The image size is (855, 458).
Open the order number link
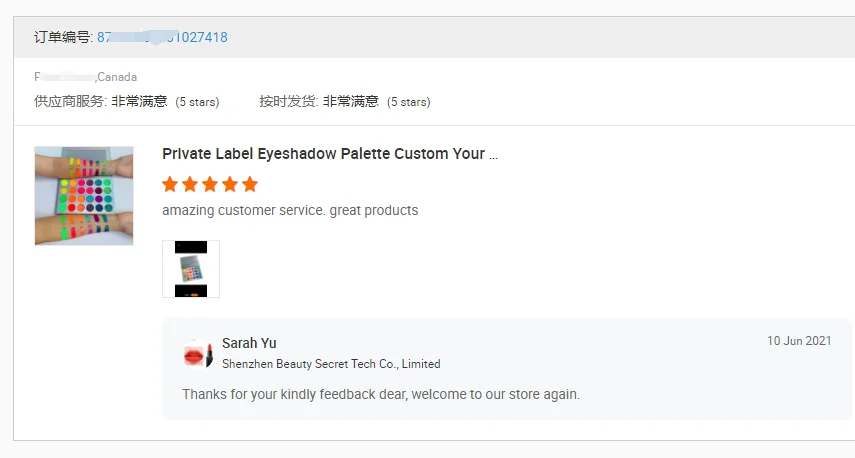point(162,37)
